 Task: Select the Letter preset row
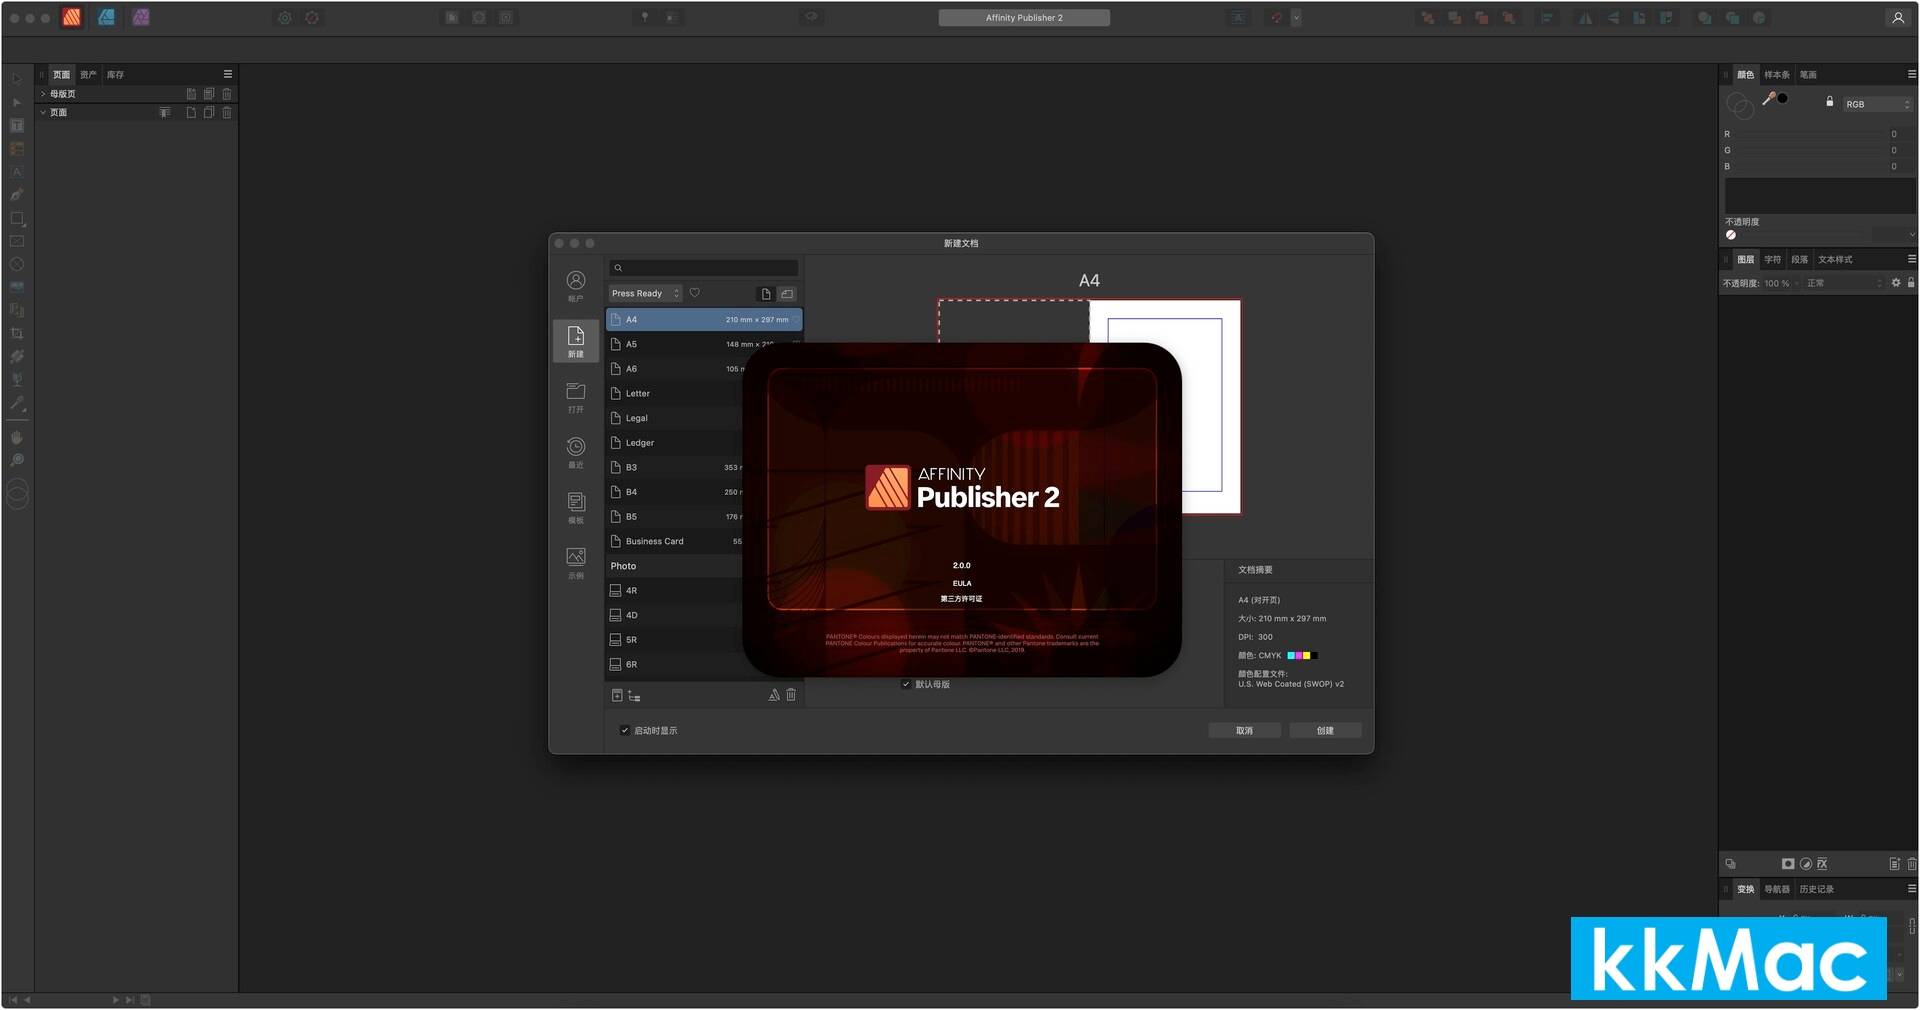coord(675,394)
